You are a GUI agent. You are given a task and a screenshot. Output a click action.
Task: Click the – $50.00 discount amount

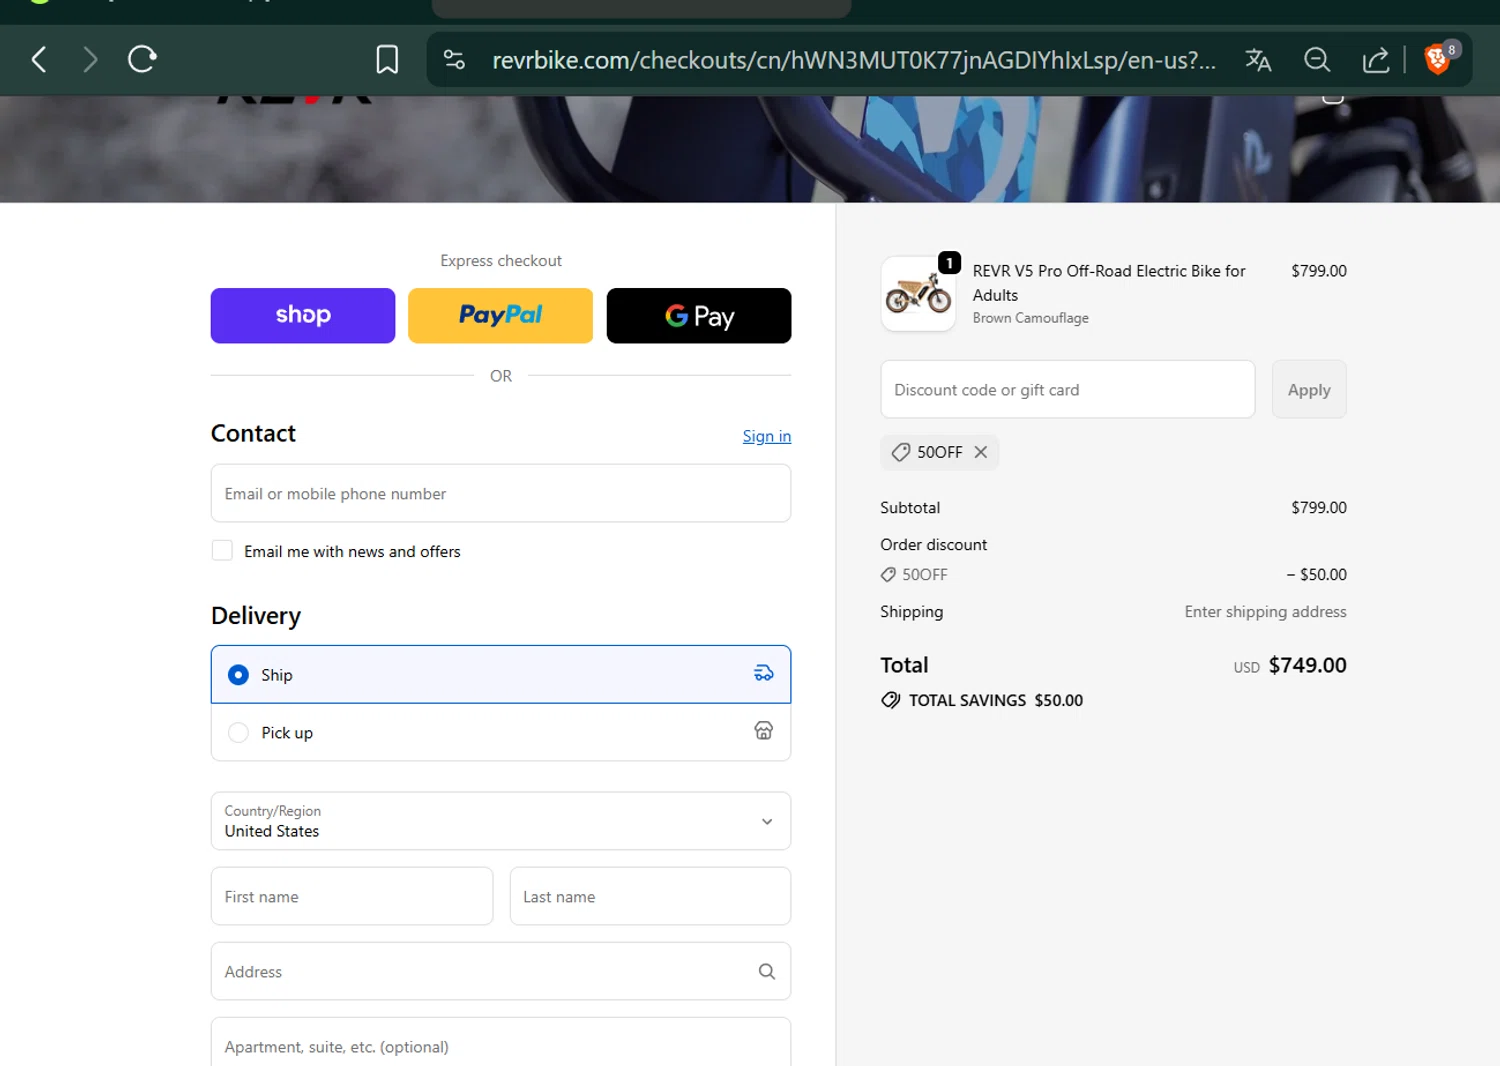1316,574
